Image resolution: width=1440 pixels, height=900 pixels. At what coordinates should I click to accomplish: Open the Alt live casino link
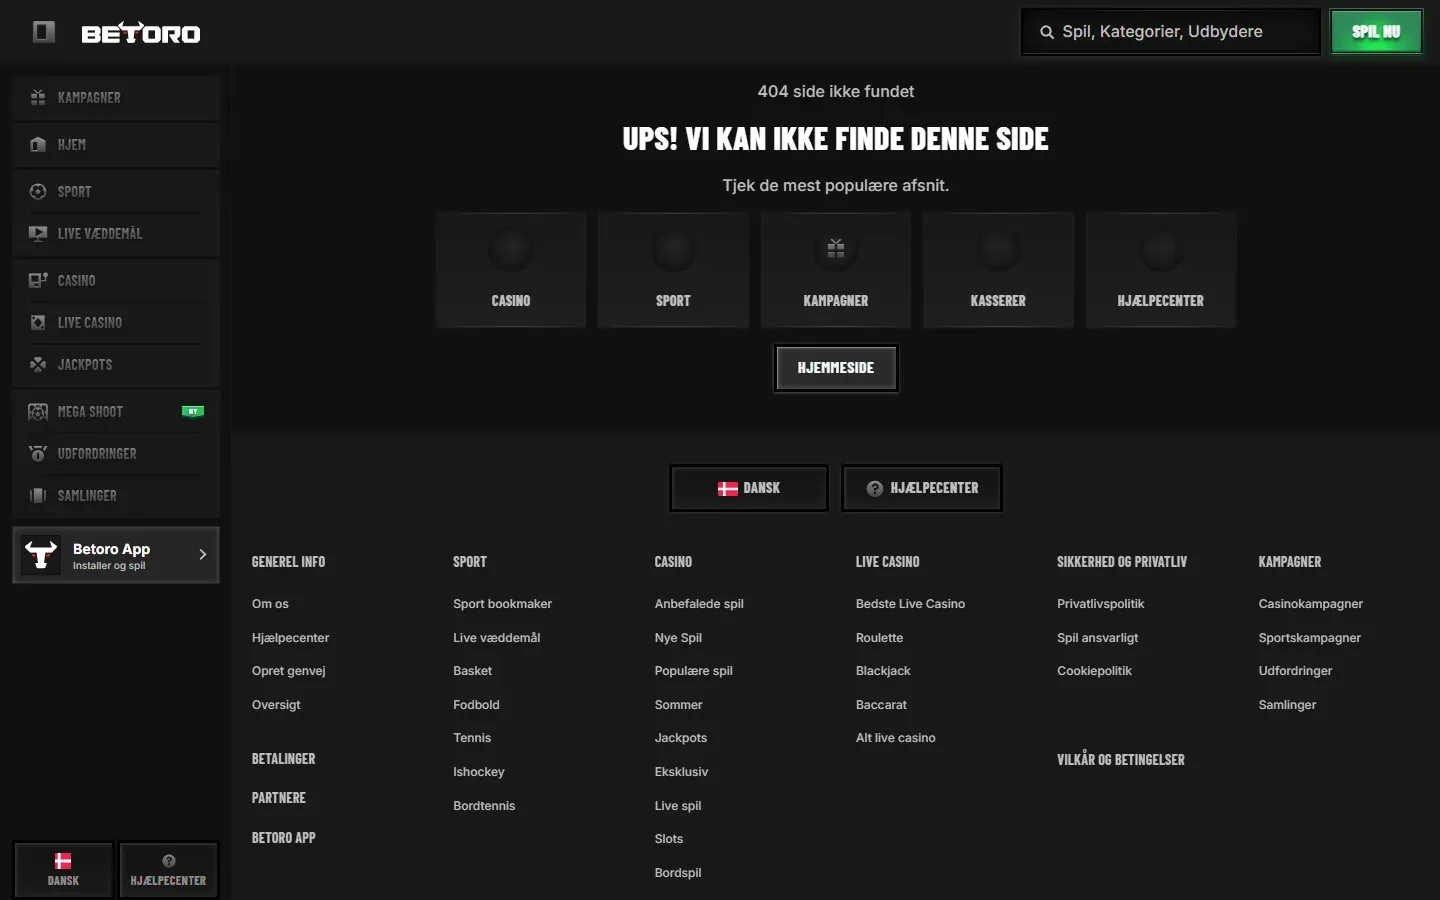click(896, 738)
